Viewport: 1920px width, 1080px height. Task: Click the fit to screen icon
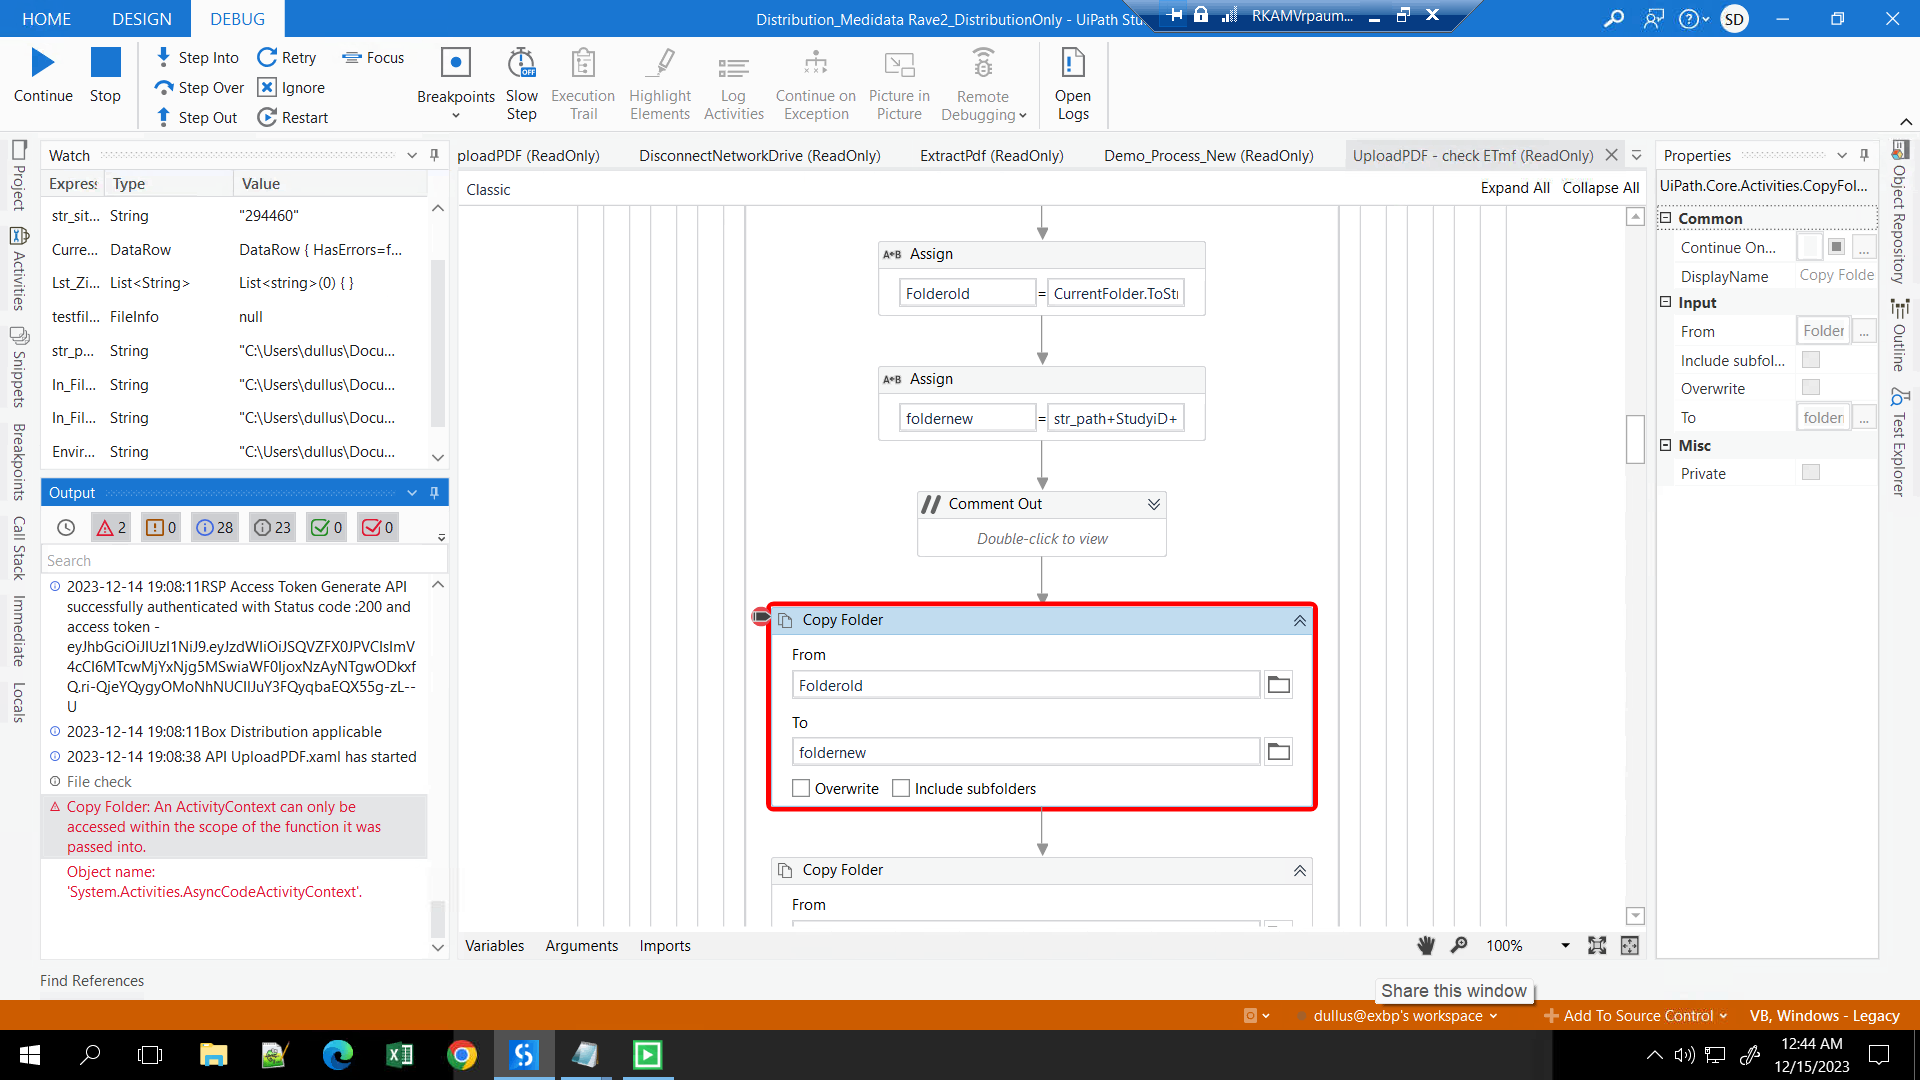tap(1597, 946)
